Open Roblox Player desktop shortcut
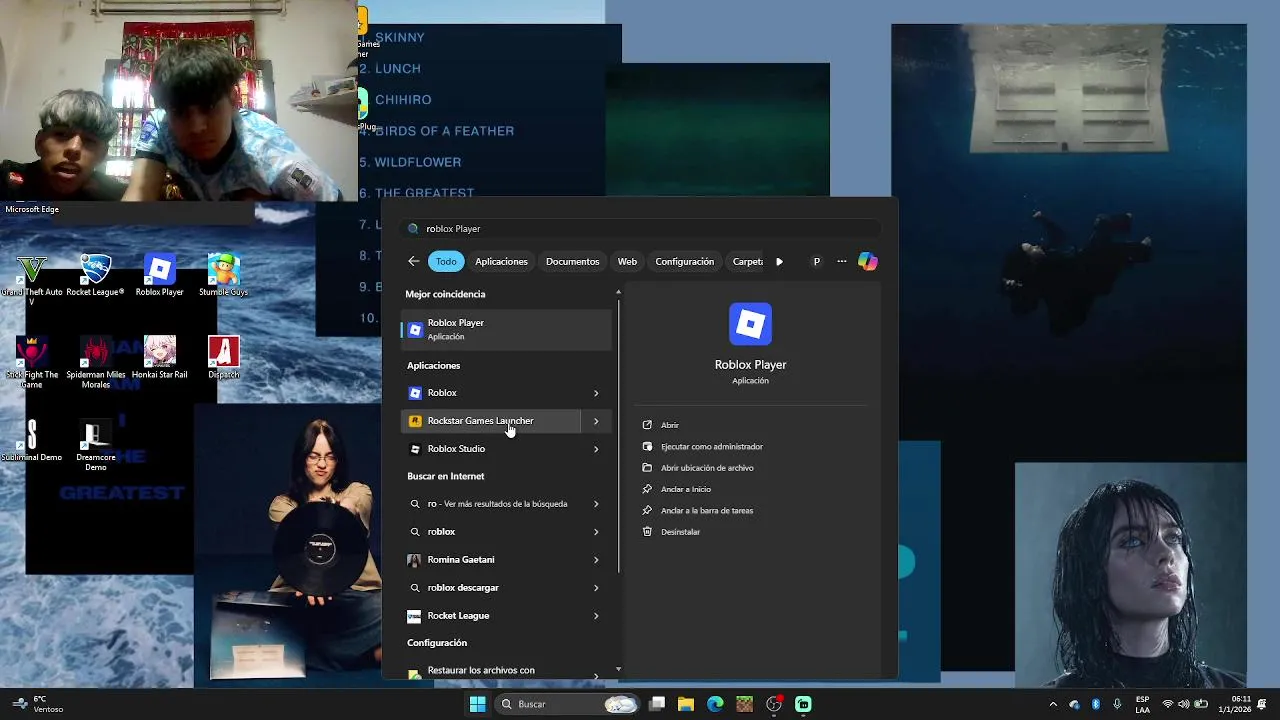The width and height of the screenshot is (1280, 720). (159, 276)
